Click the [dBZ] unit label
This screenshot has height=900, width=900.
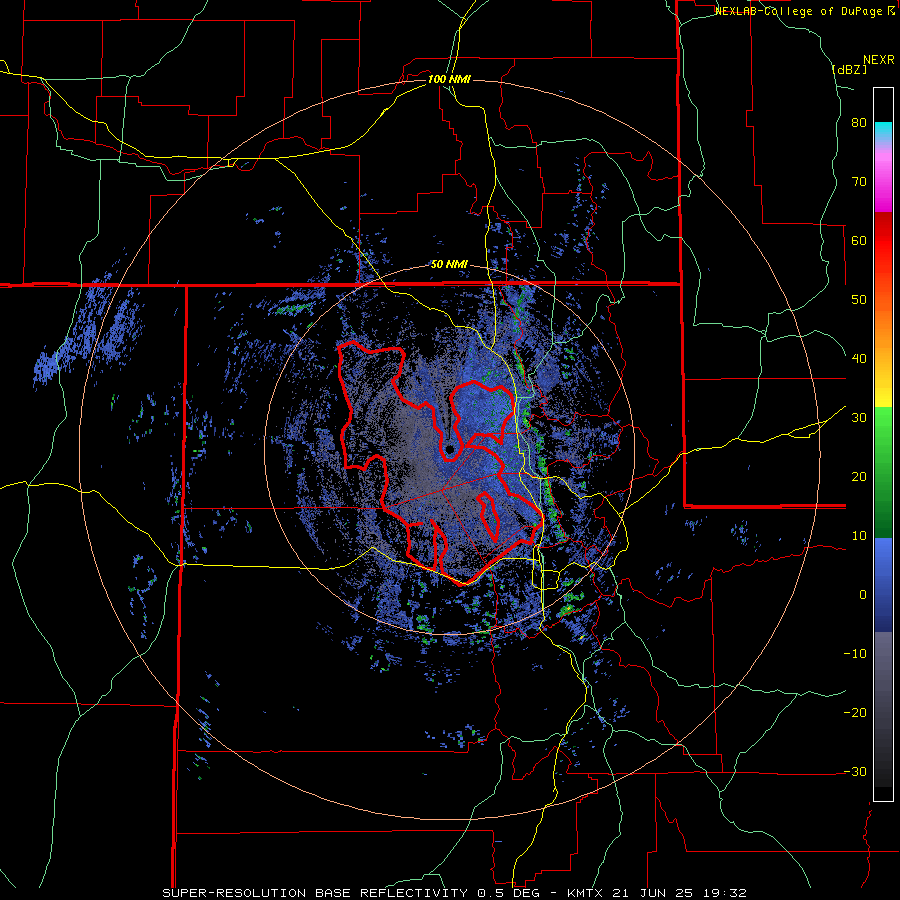coord(849,69)
